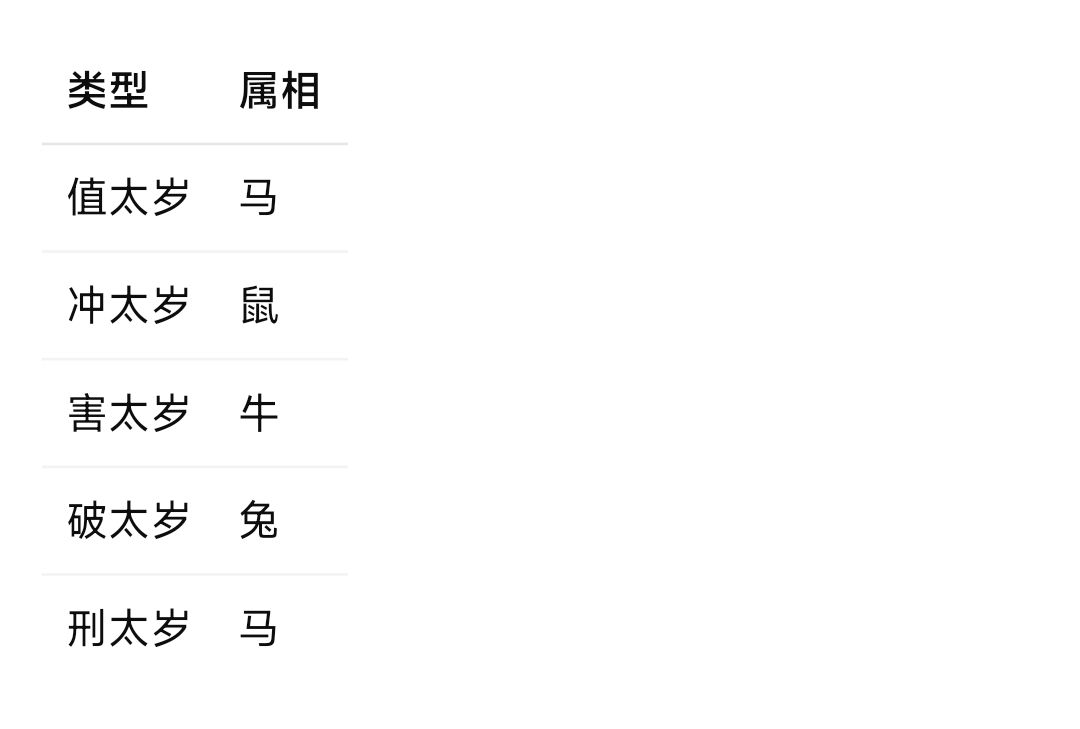Select the 冲太岁 cell
This screenshot has height=729, width=1080.
pyautogui.click(x=128, y=305)
